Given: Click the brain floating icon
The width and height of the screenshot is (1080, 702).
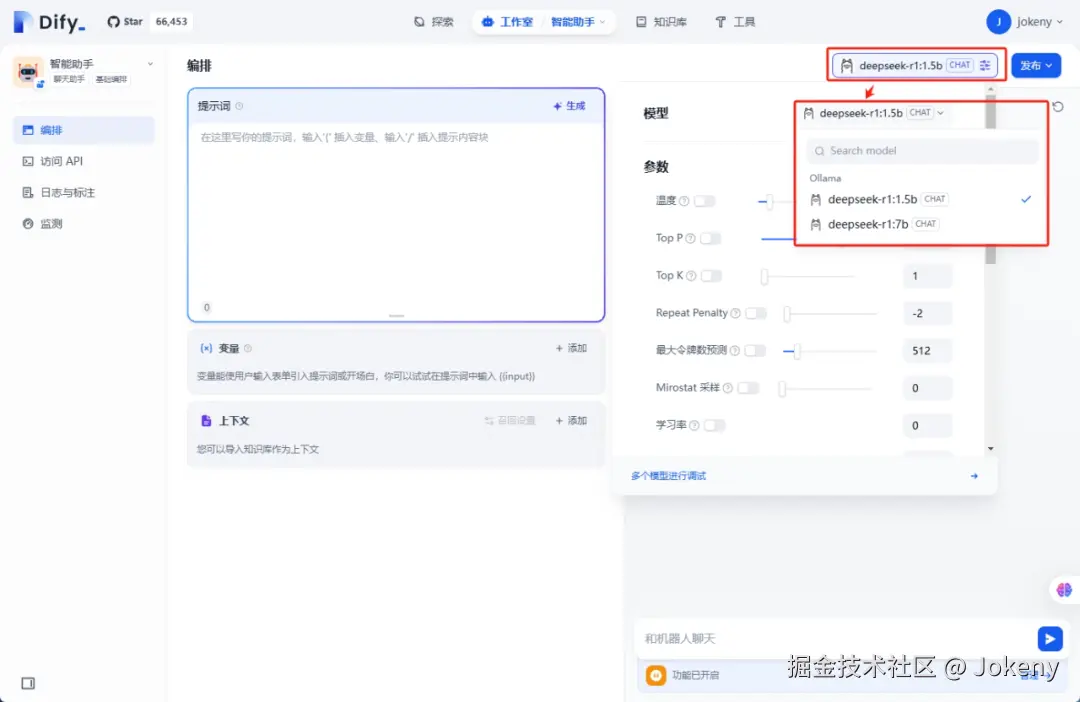Looking at the screenshot, I should coord(1064,590).
